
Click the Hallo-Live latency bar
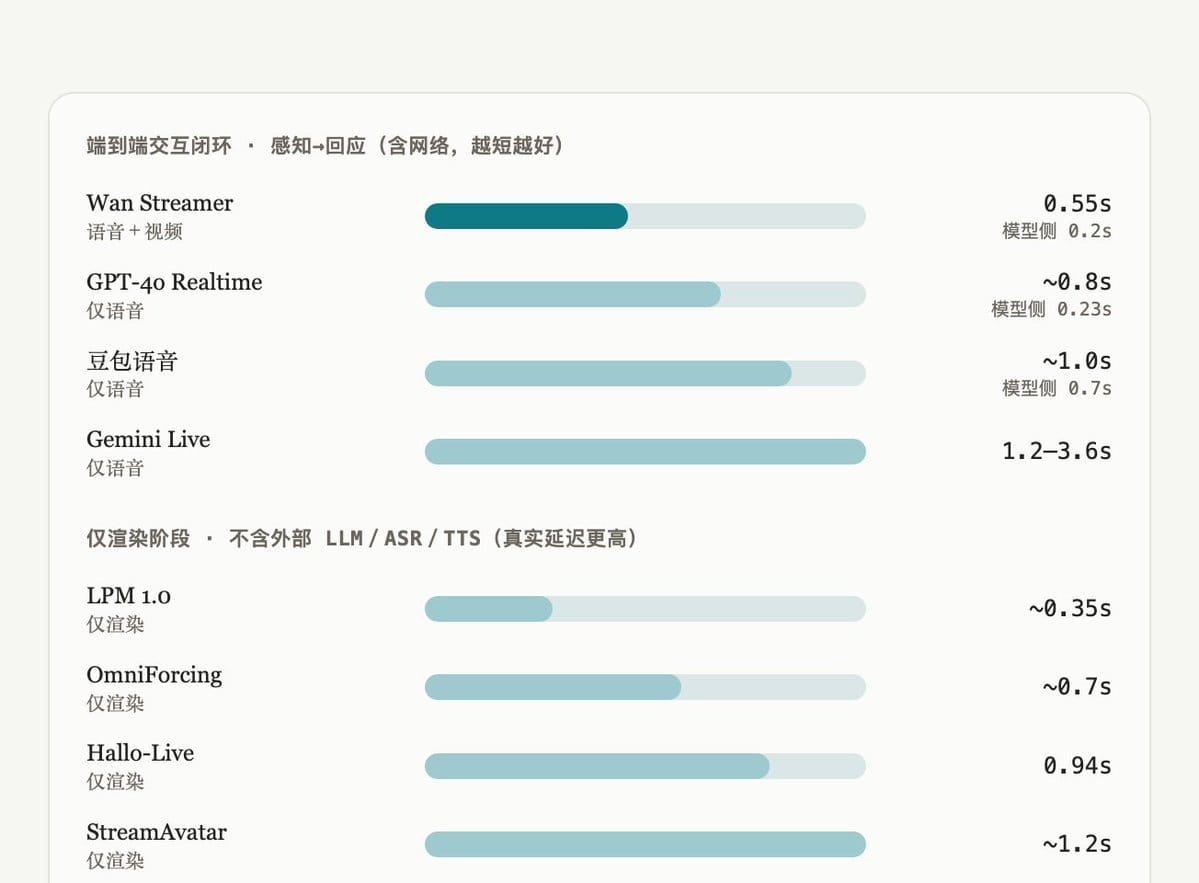pos(645,766)
